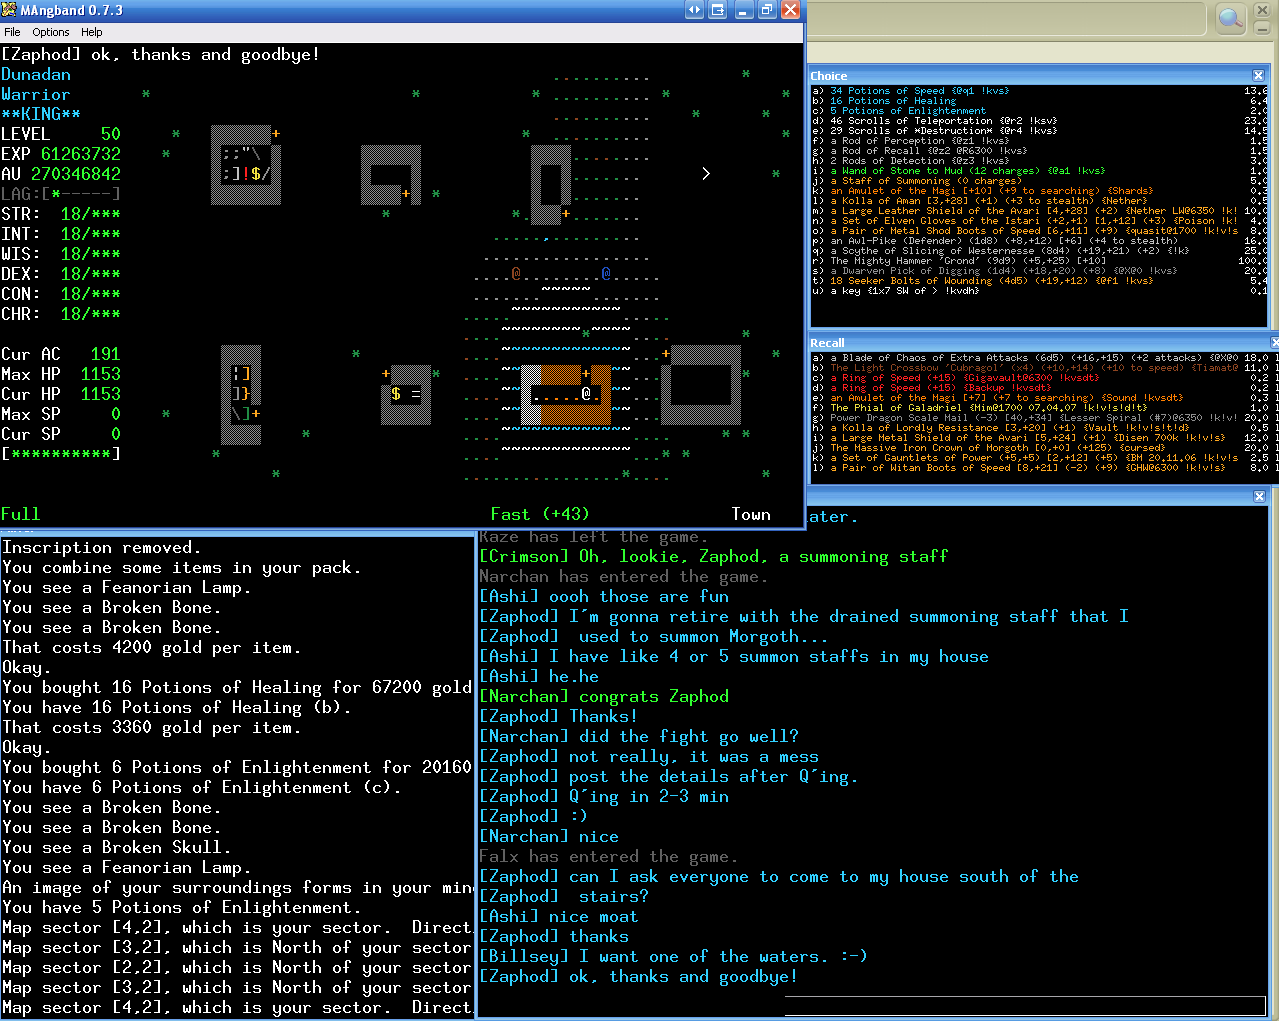
Task: Select Rod of Perception item
Action: click(x=1039, y=141)
